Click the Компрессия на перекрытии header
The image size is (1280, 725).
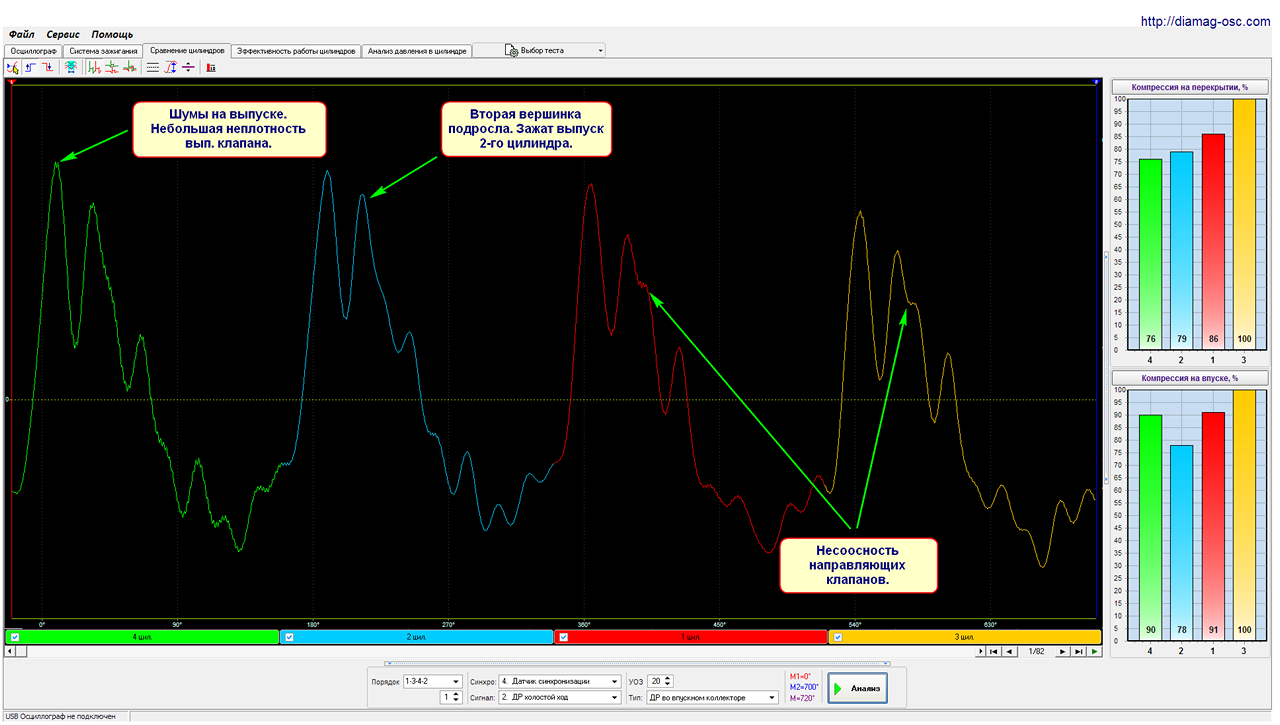pos(1188,87)
